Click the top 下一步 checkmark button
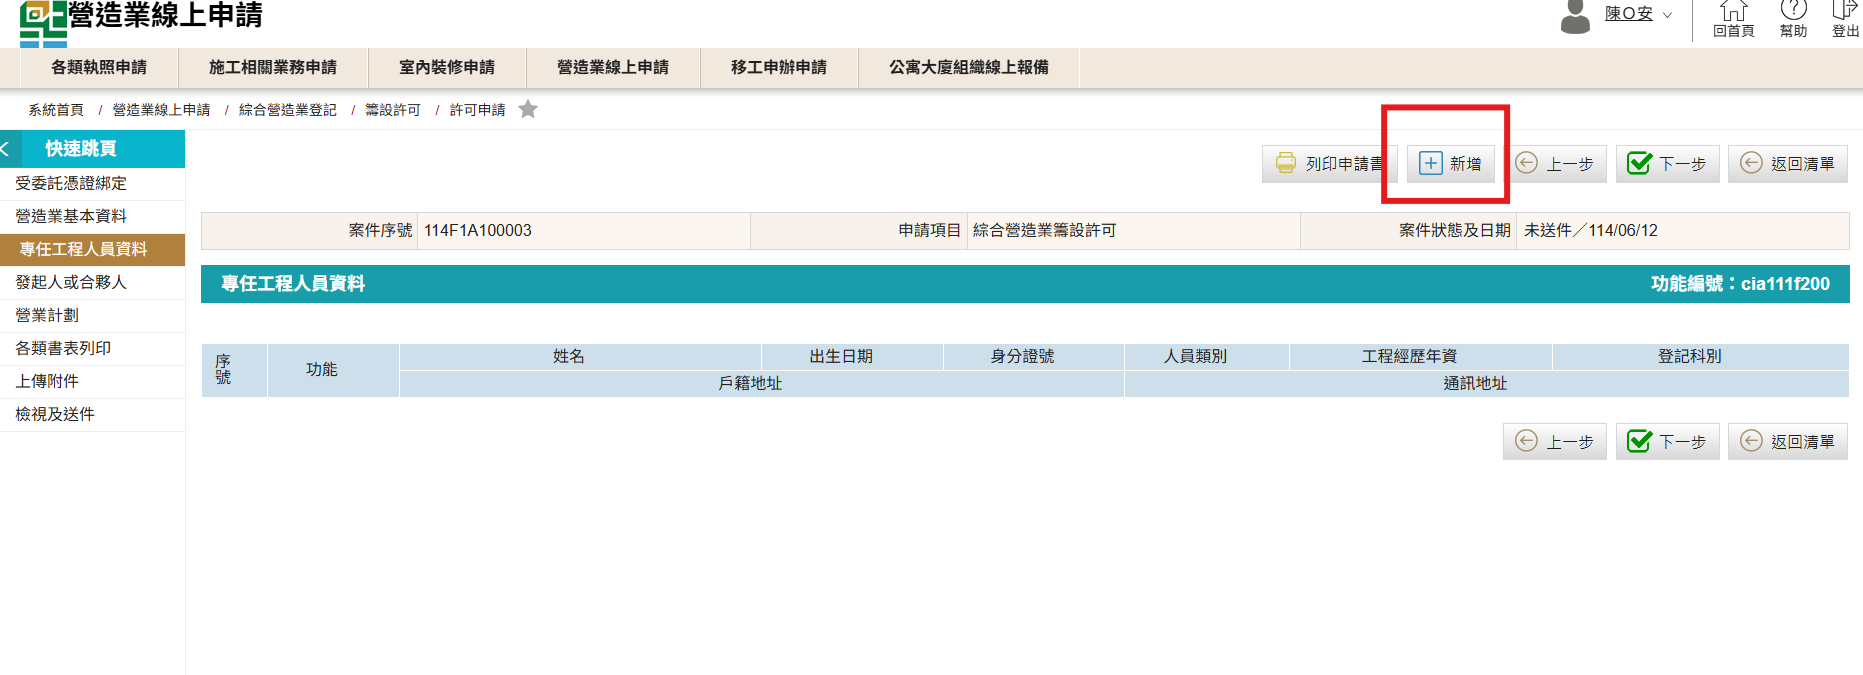Viewport: 1863px width, 675px height. click(1667, 164)
